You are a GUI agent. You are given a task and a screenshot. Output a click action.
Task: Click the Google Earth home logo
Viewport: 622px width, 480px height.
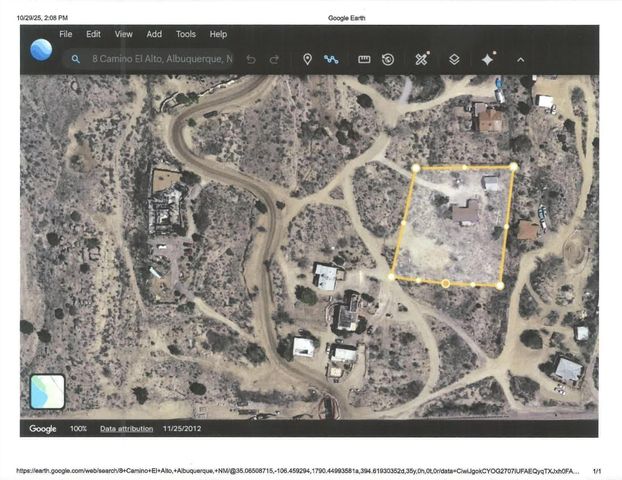point(41,48)
